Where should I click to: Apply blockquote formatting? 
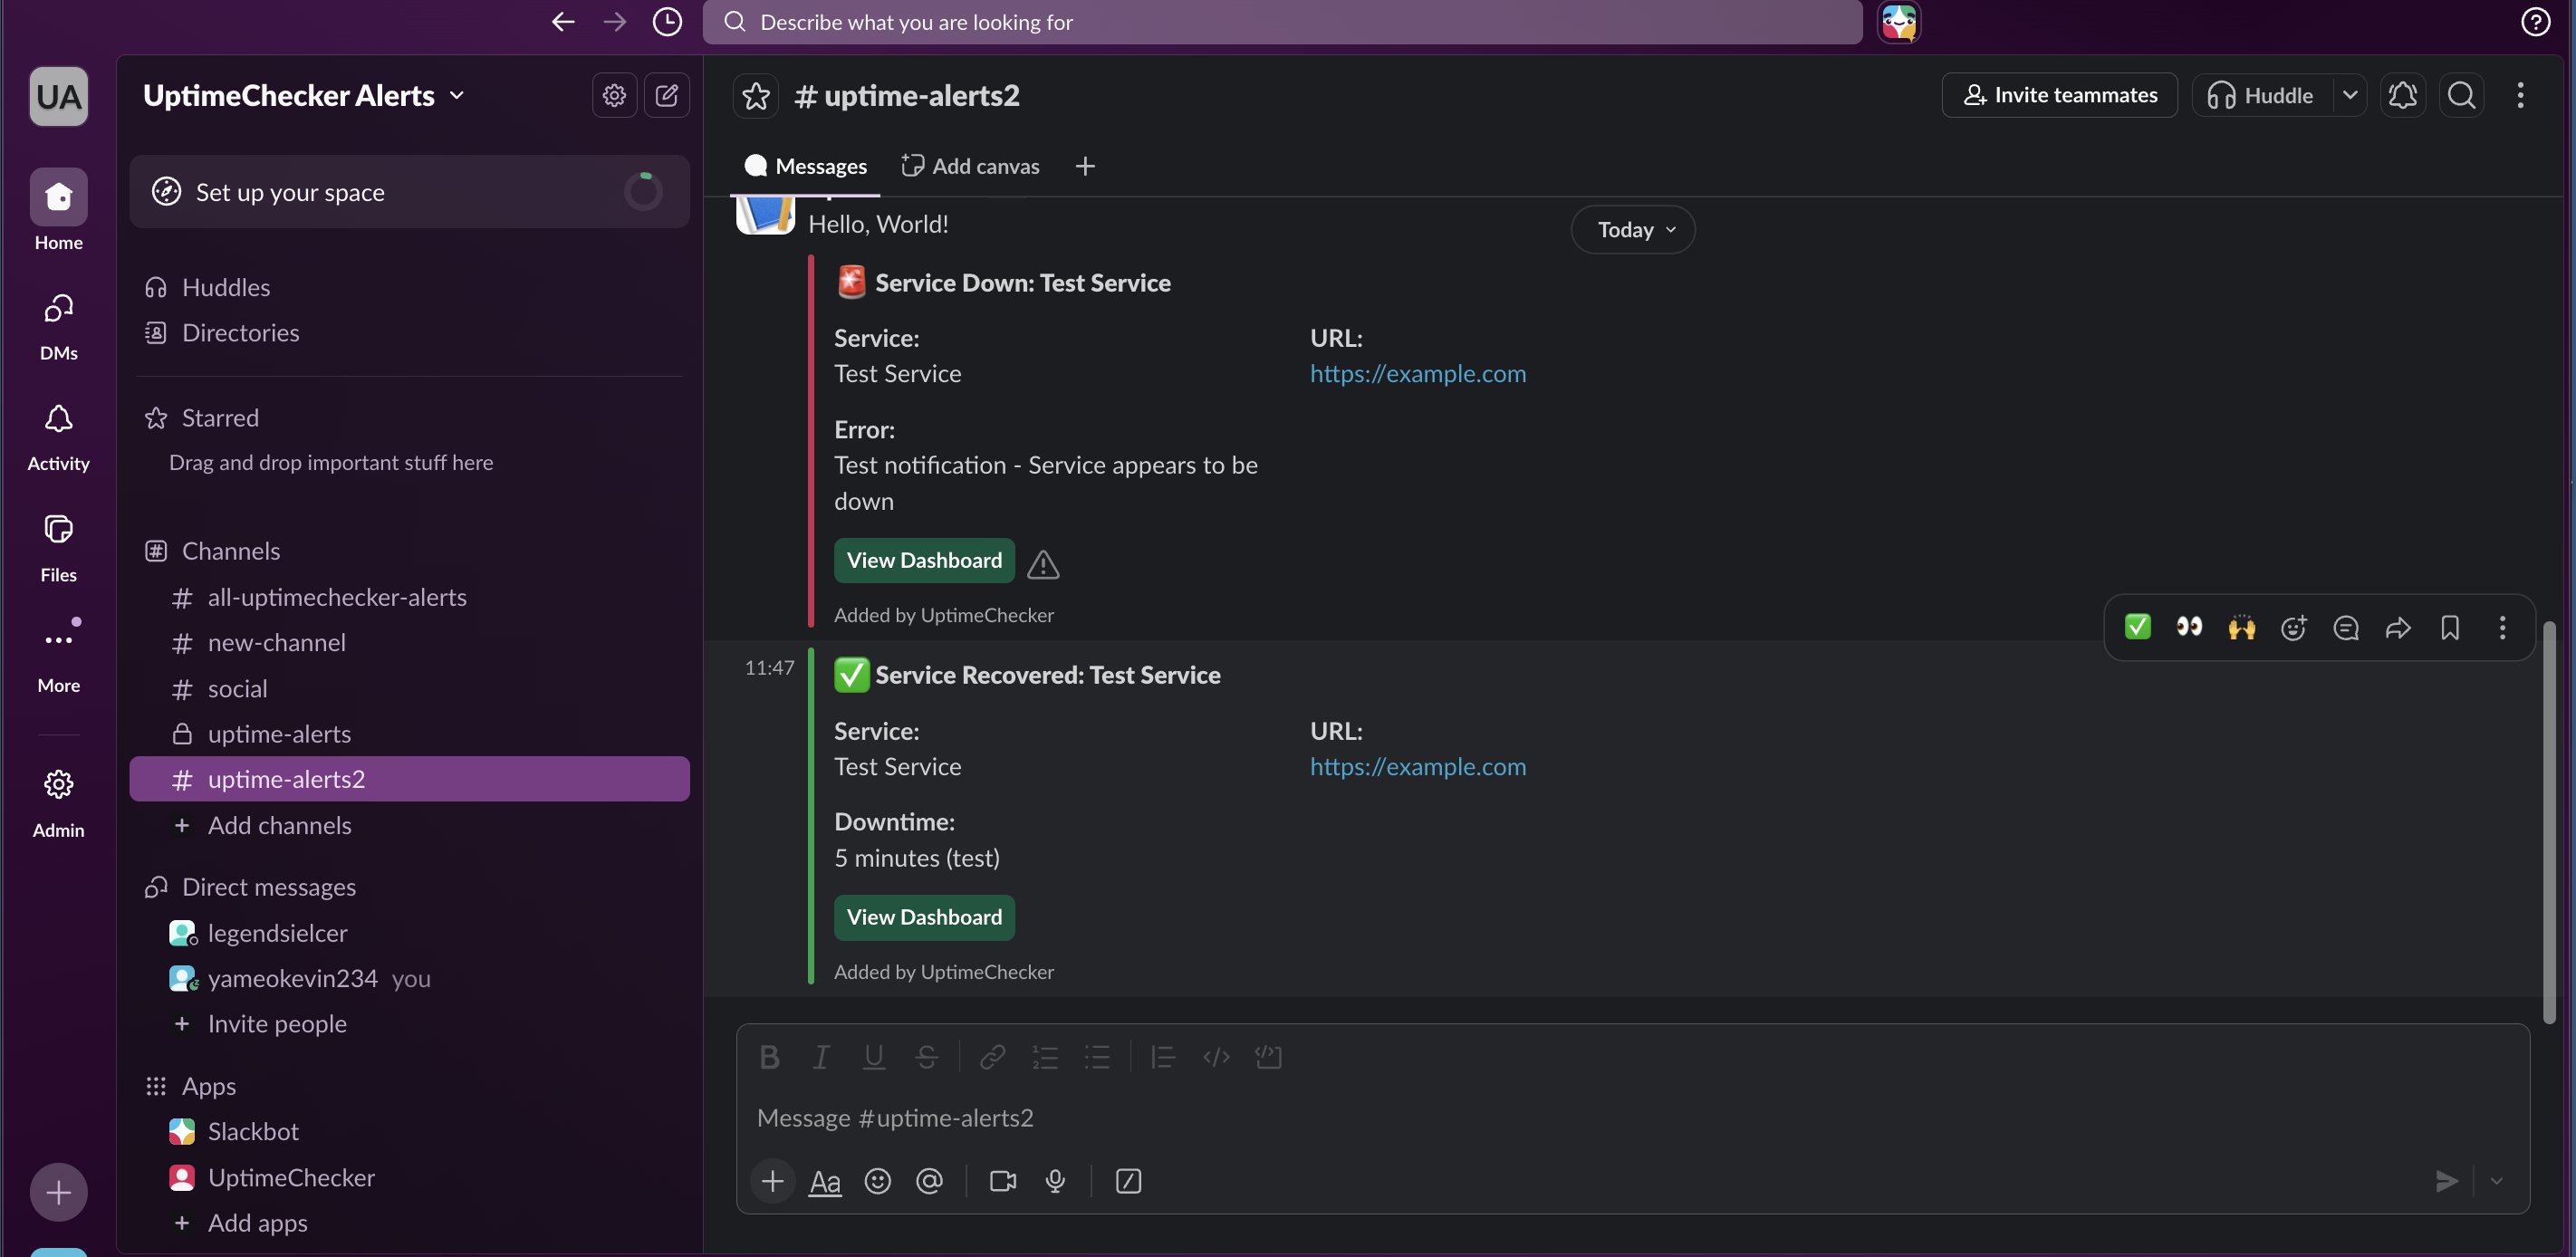coord(1163,1057)
